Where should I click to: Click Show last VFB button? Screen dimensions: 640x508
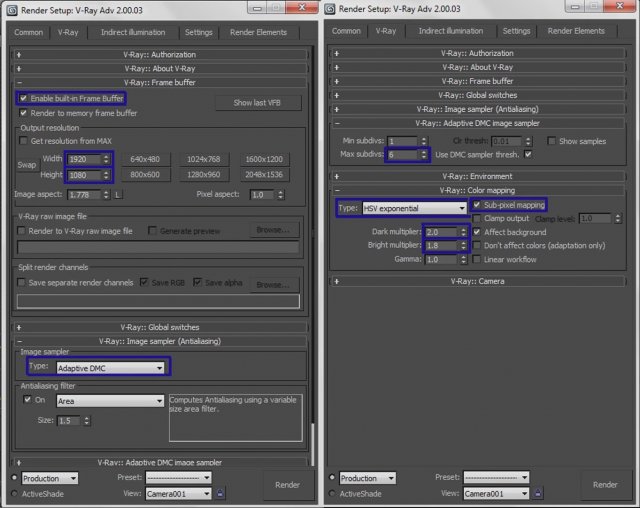coord(257,103)
